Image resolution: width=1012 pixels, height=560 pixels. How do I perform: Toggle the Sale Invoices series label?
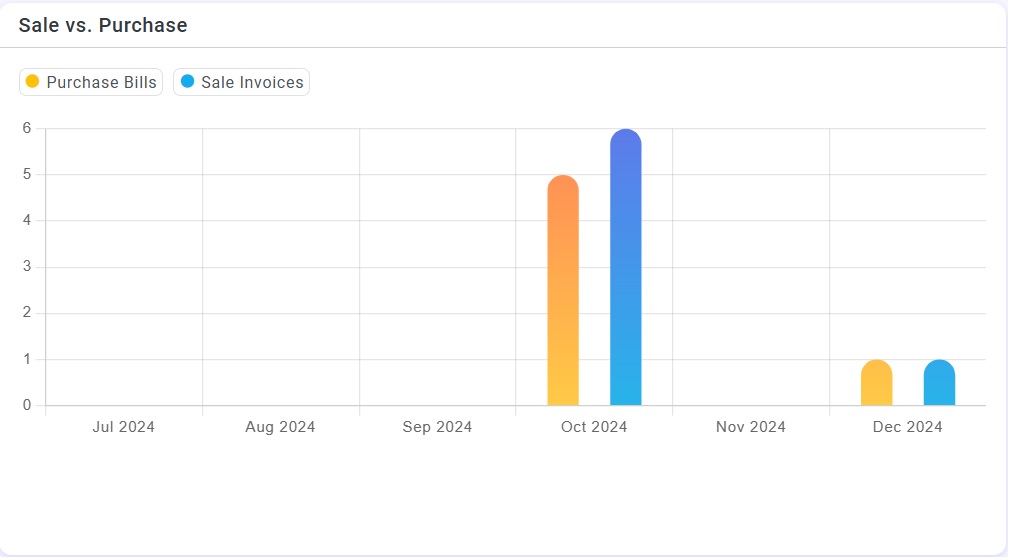tap(252, 83)
